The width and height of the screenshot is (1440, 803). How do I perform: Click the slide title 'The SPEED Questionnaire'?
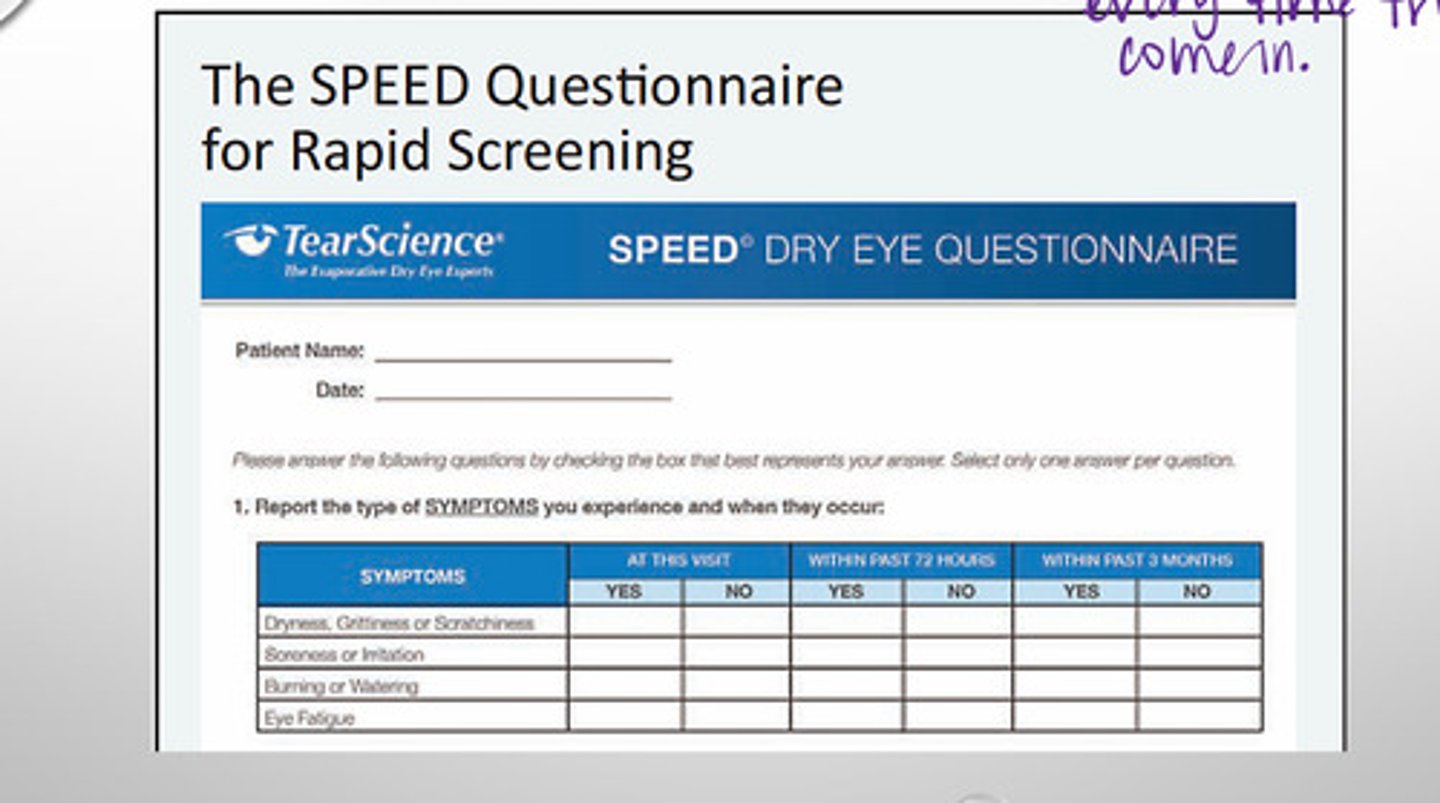tap(522, 86)
